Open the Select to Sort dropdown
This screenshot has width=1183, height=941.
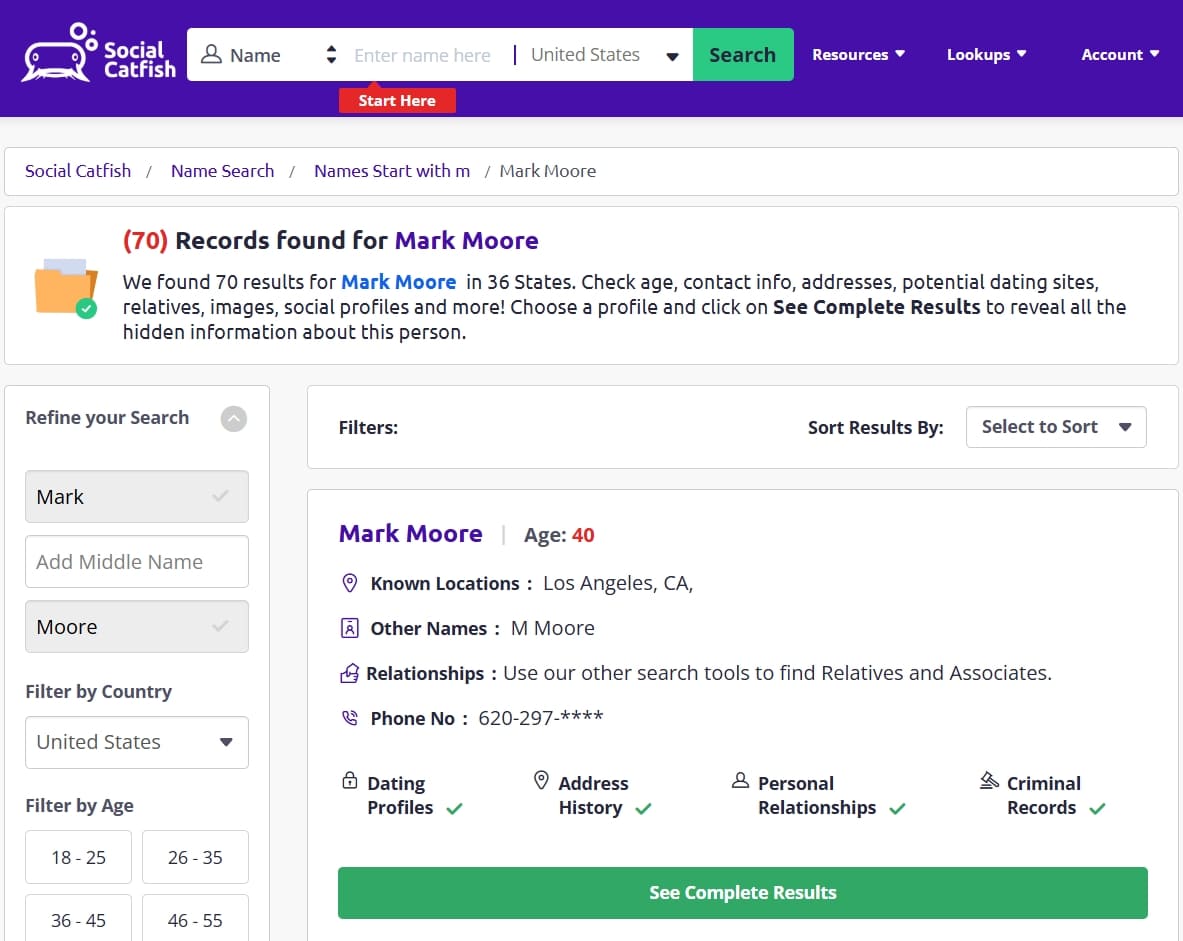coord(1056,427)
